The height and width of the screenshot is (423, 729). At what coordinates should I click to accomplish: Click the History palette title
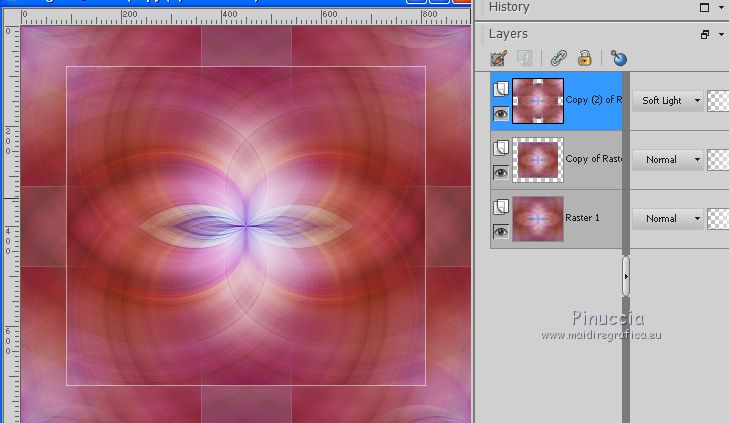coord(509,7)
